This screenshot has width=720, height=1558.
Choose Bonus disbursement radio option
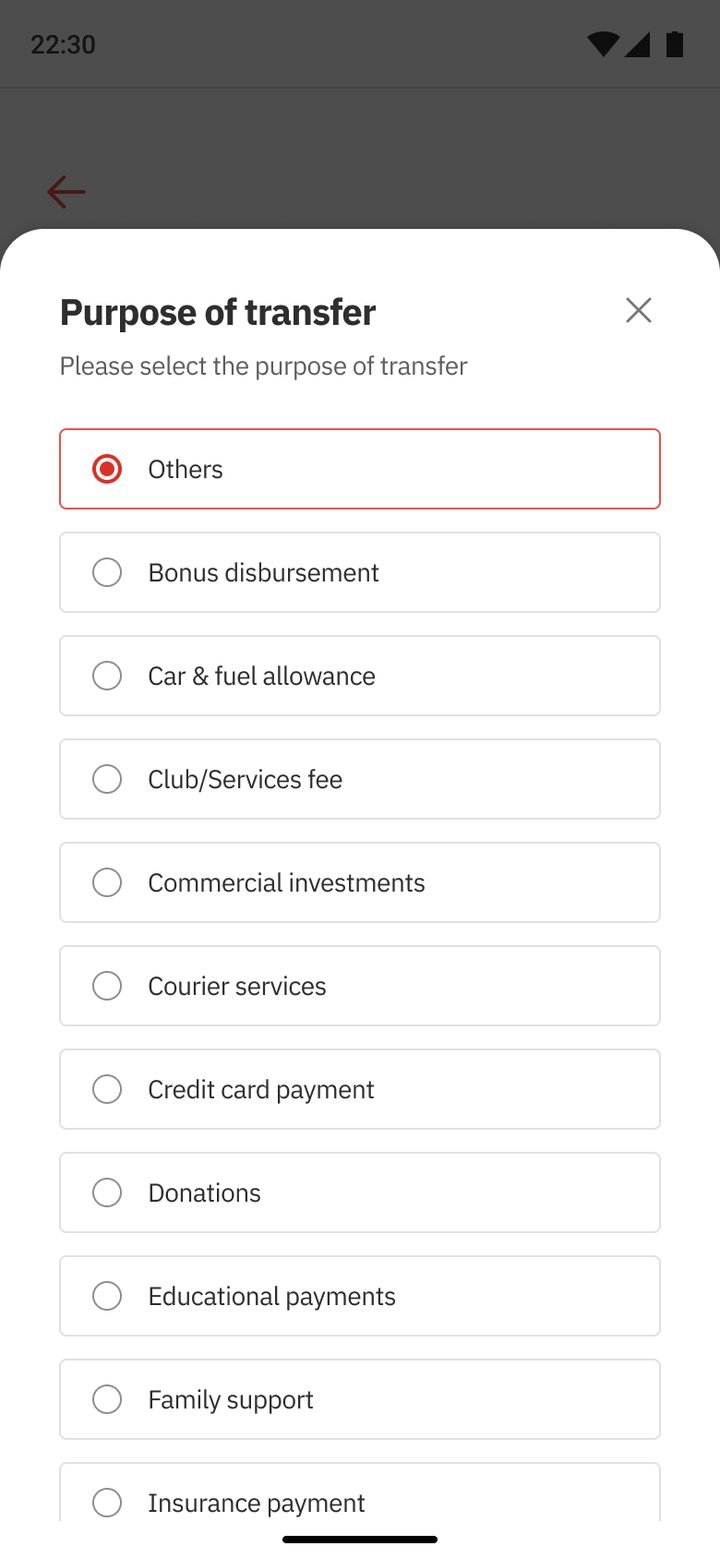pyautogui.click(x=107, y=572)
